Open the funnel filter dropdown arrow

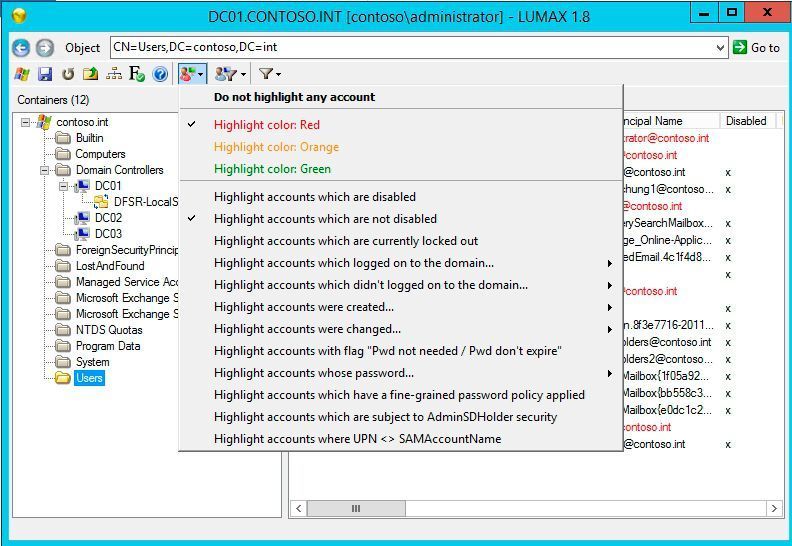click(x=278, y=74)
